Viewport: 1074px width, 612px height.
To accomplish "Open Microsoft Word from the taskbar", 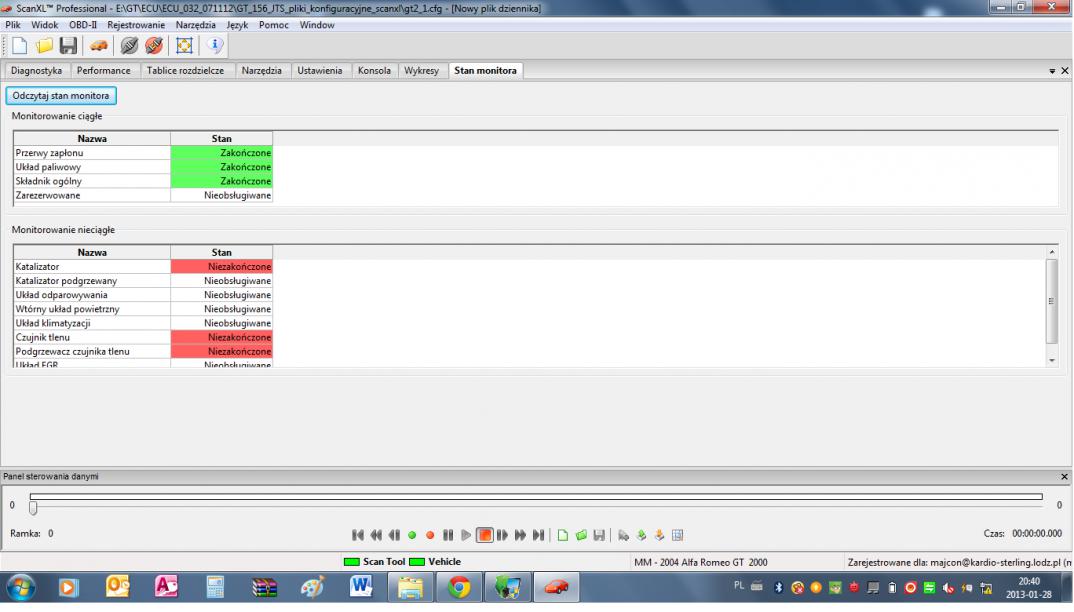I will 361,587.
